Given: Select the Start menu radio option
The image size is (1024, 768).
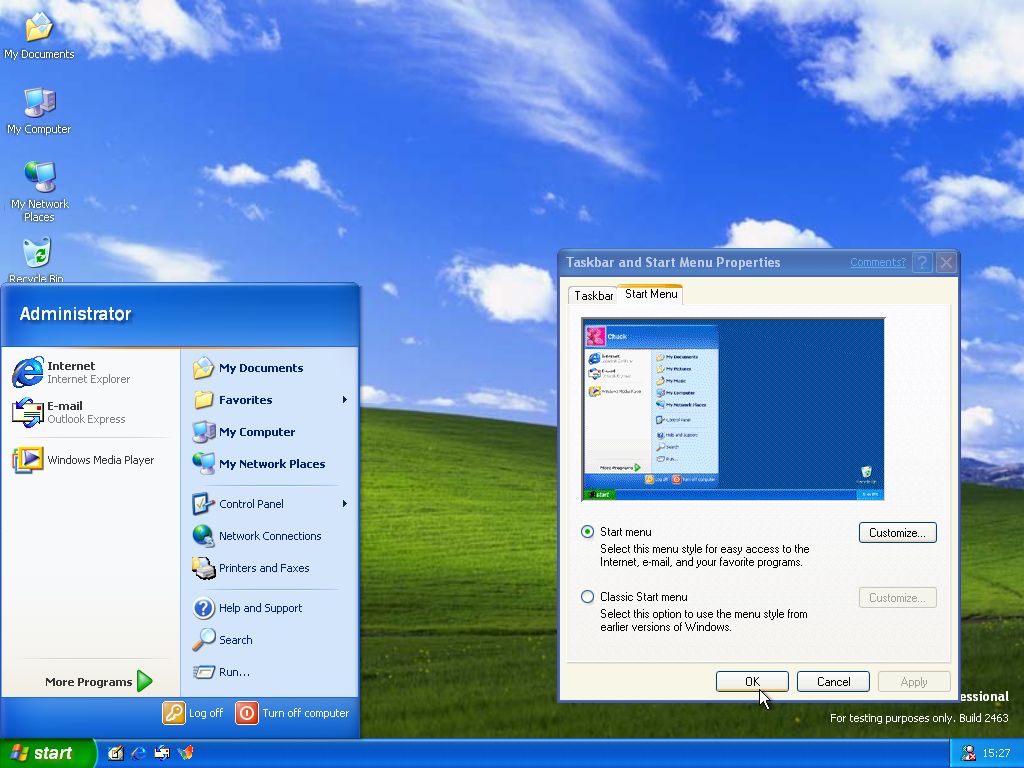Looking at the screenshot, I should click(x=588, y=532).
